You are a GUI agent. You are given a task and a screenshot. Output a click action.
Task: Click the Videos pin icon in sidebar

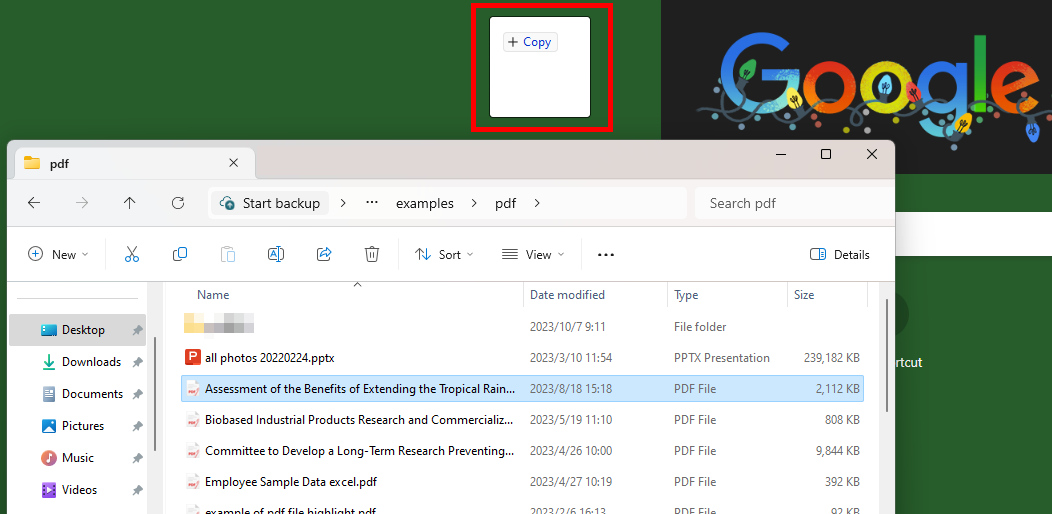[x=138, y=490]
